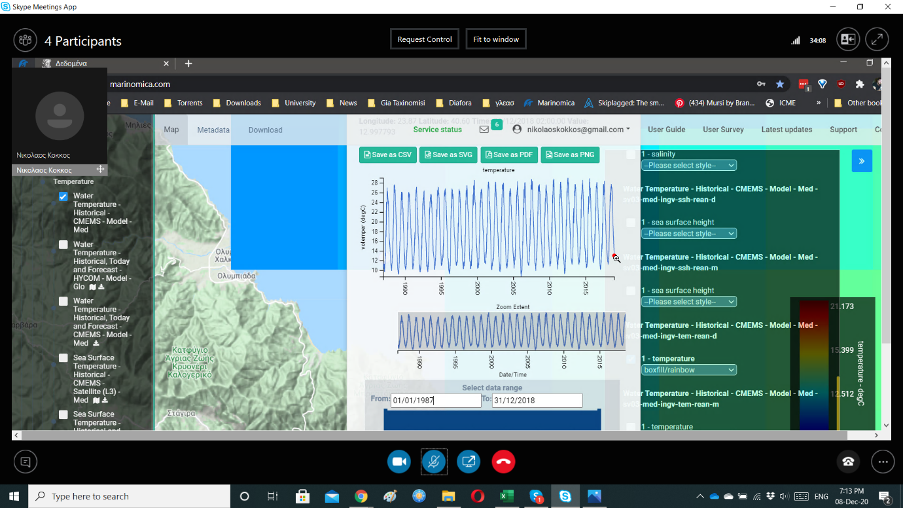Turn on the video camera
904x508 pixels.
pos(400,461)
